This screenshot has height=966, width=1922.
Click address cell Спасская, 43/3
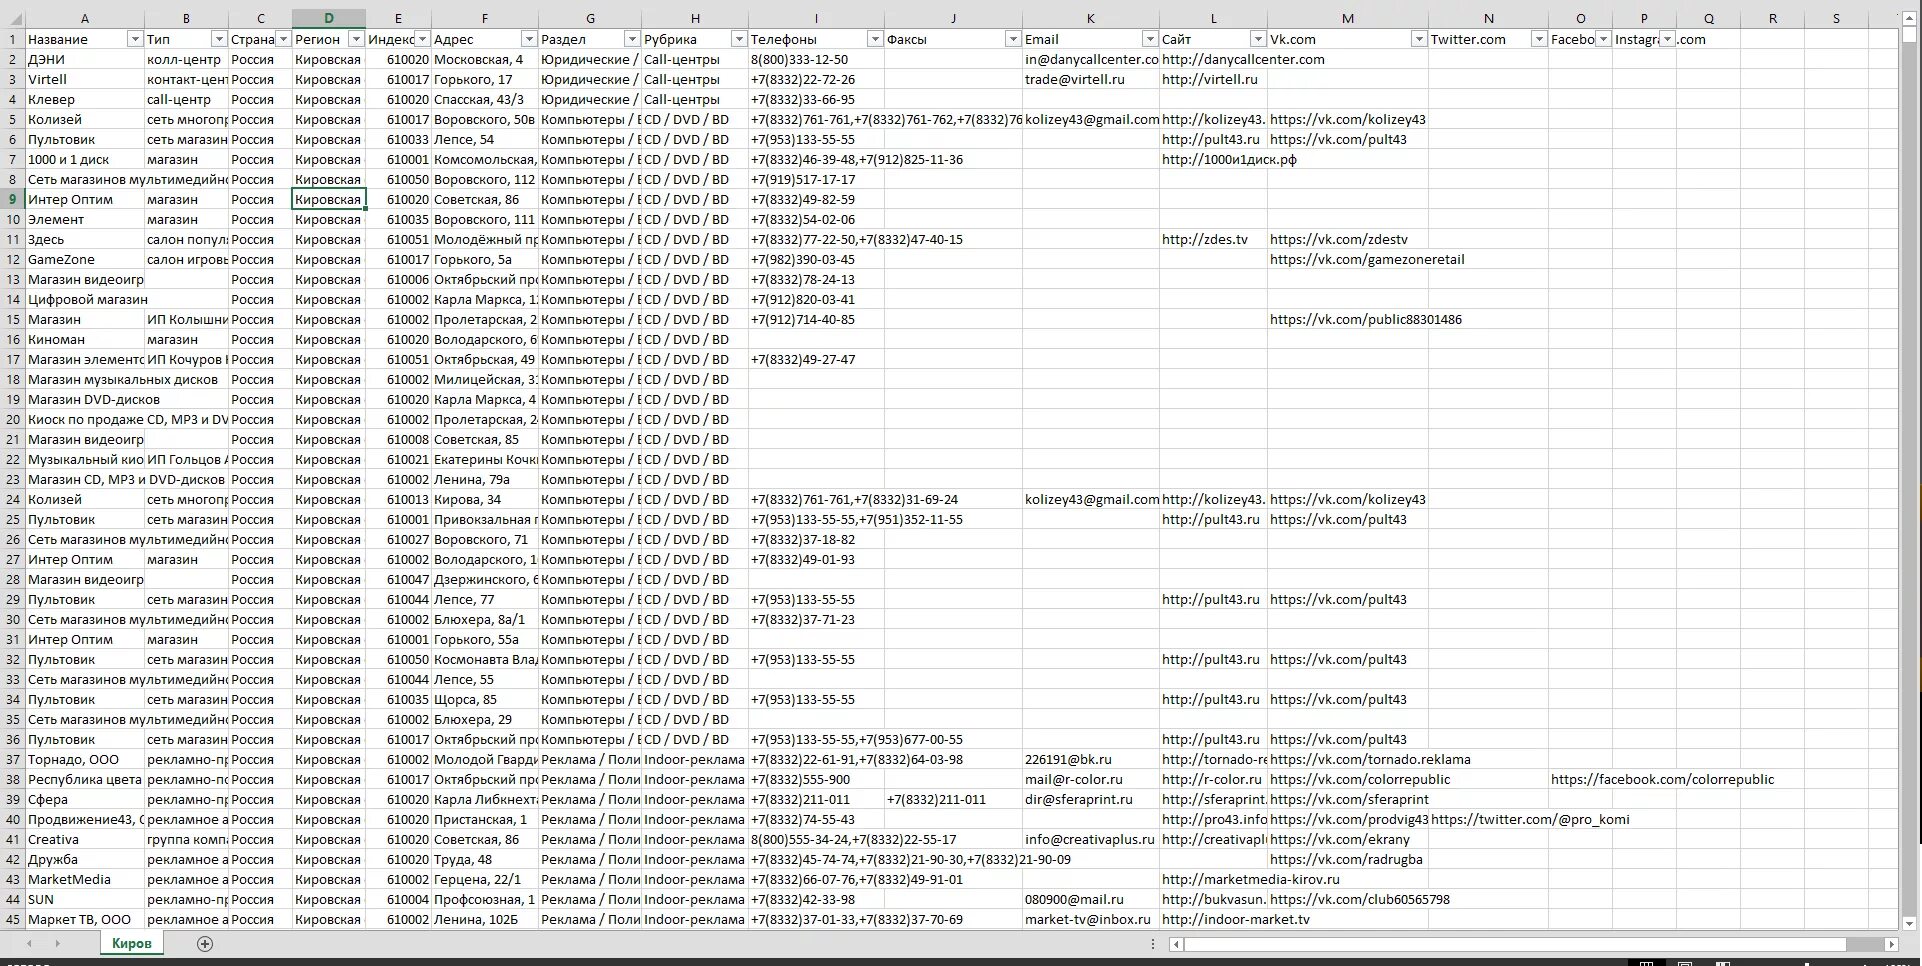click(x=485, y=99)
